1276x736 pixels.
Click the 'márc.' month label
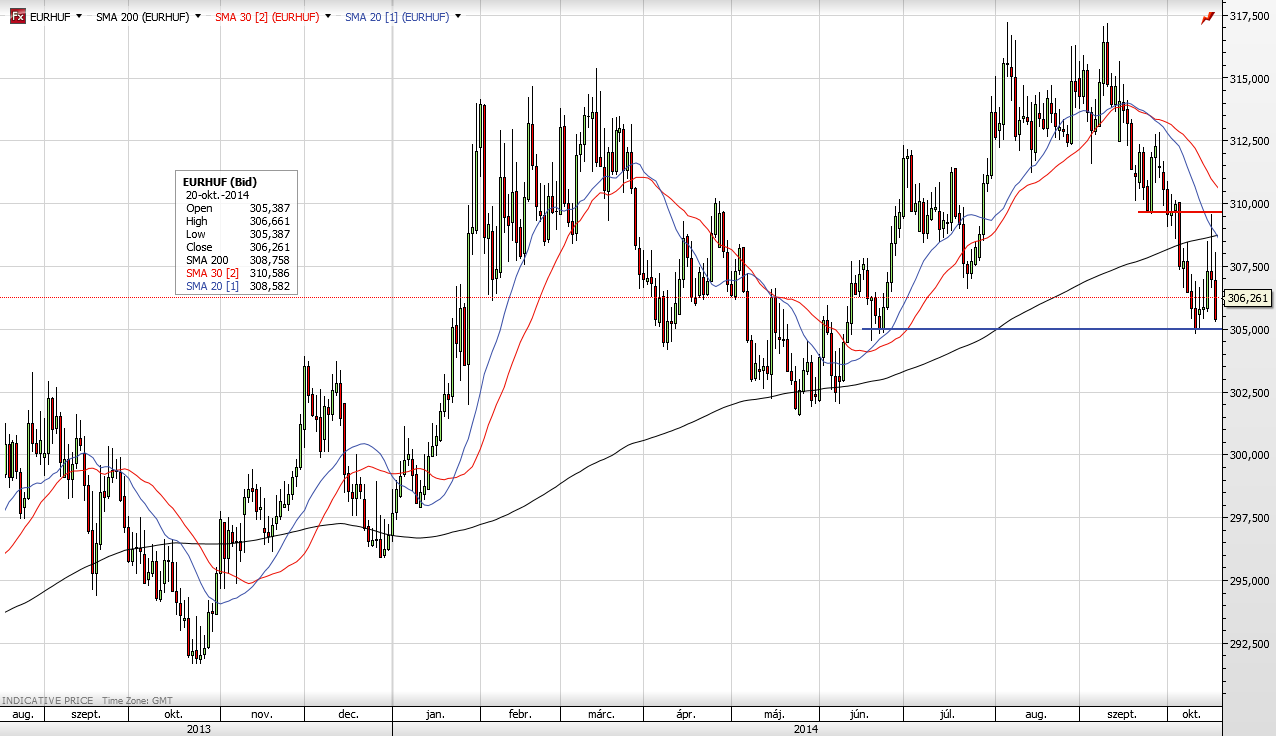tap(600, 715)
